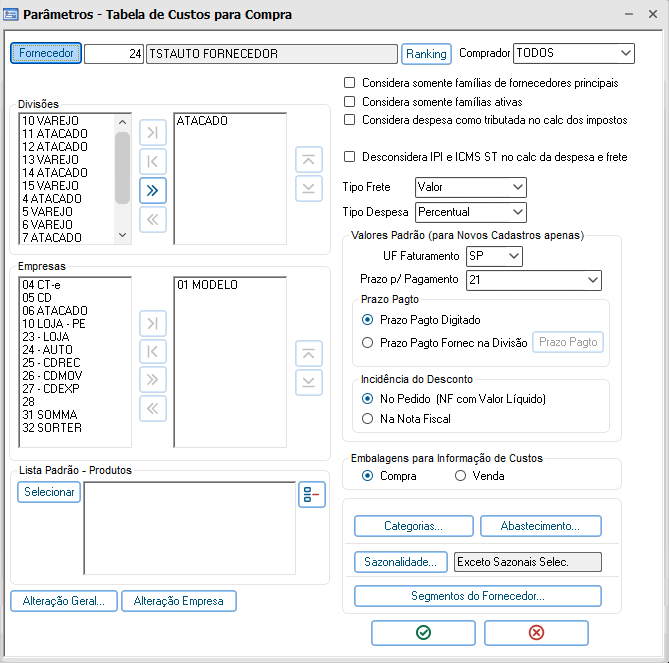
Task: Move all divisions right with double arrow
Action: pos(153,191)
